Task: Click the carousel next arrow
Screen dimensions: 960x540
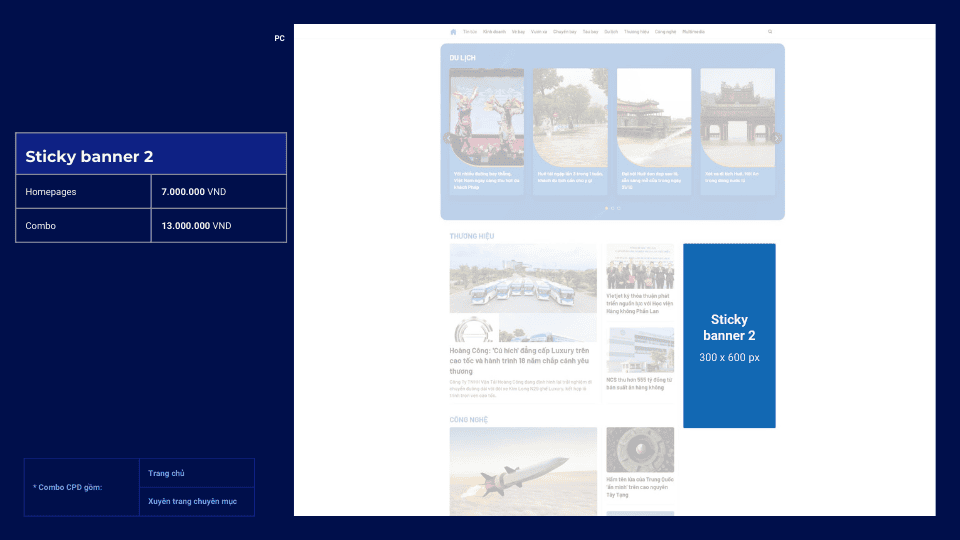Action: click(777, 139)
